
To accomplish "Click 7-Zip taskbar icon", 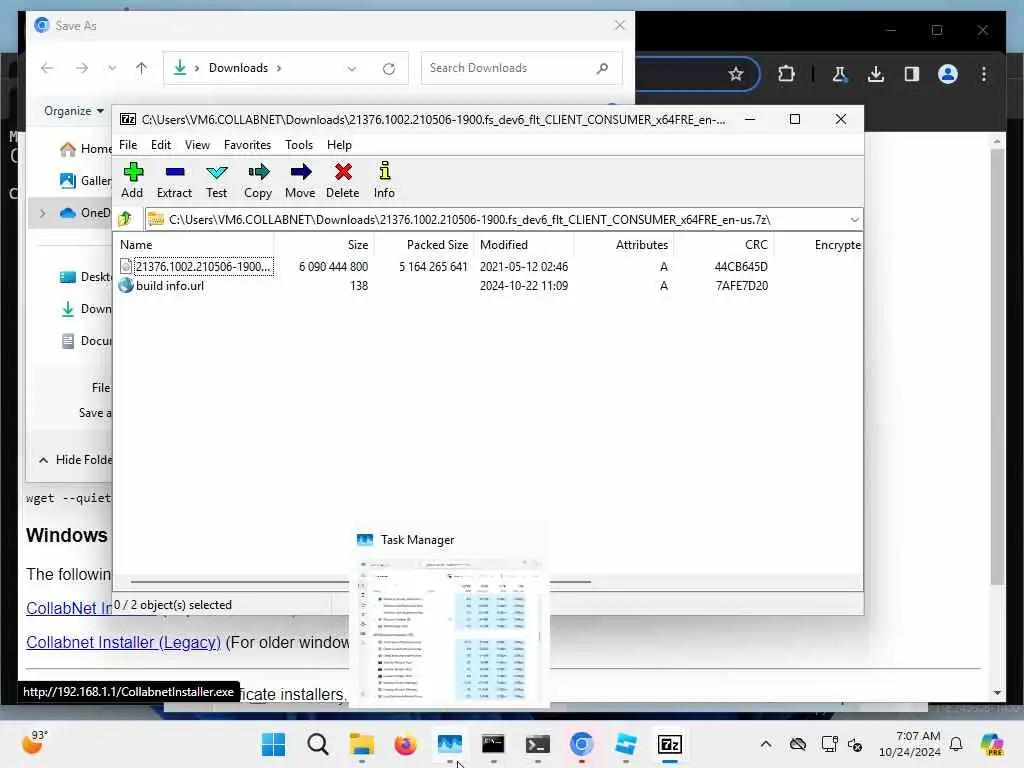I will coord(670,744).
